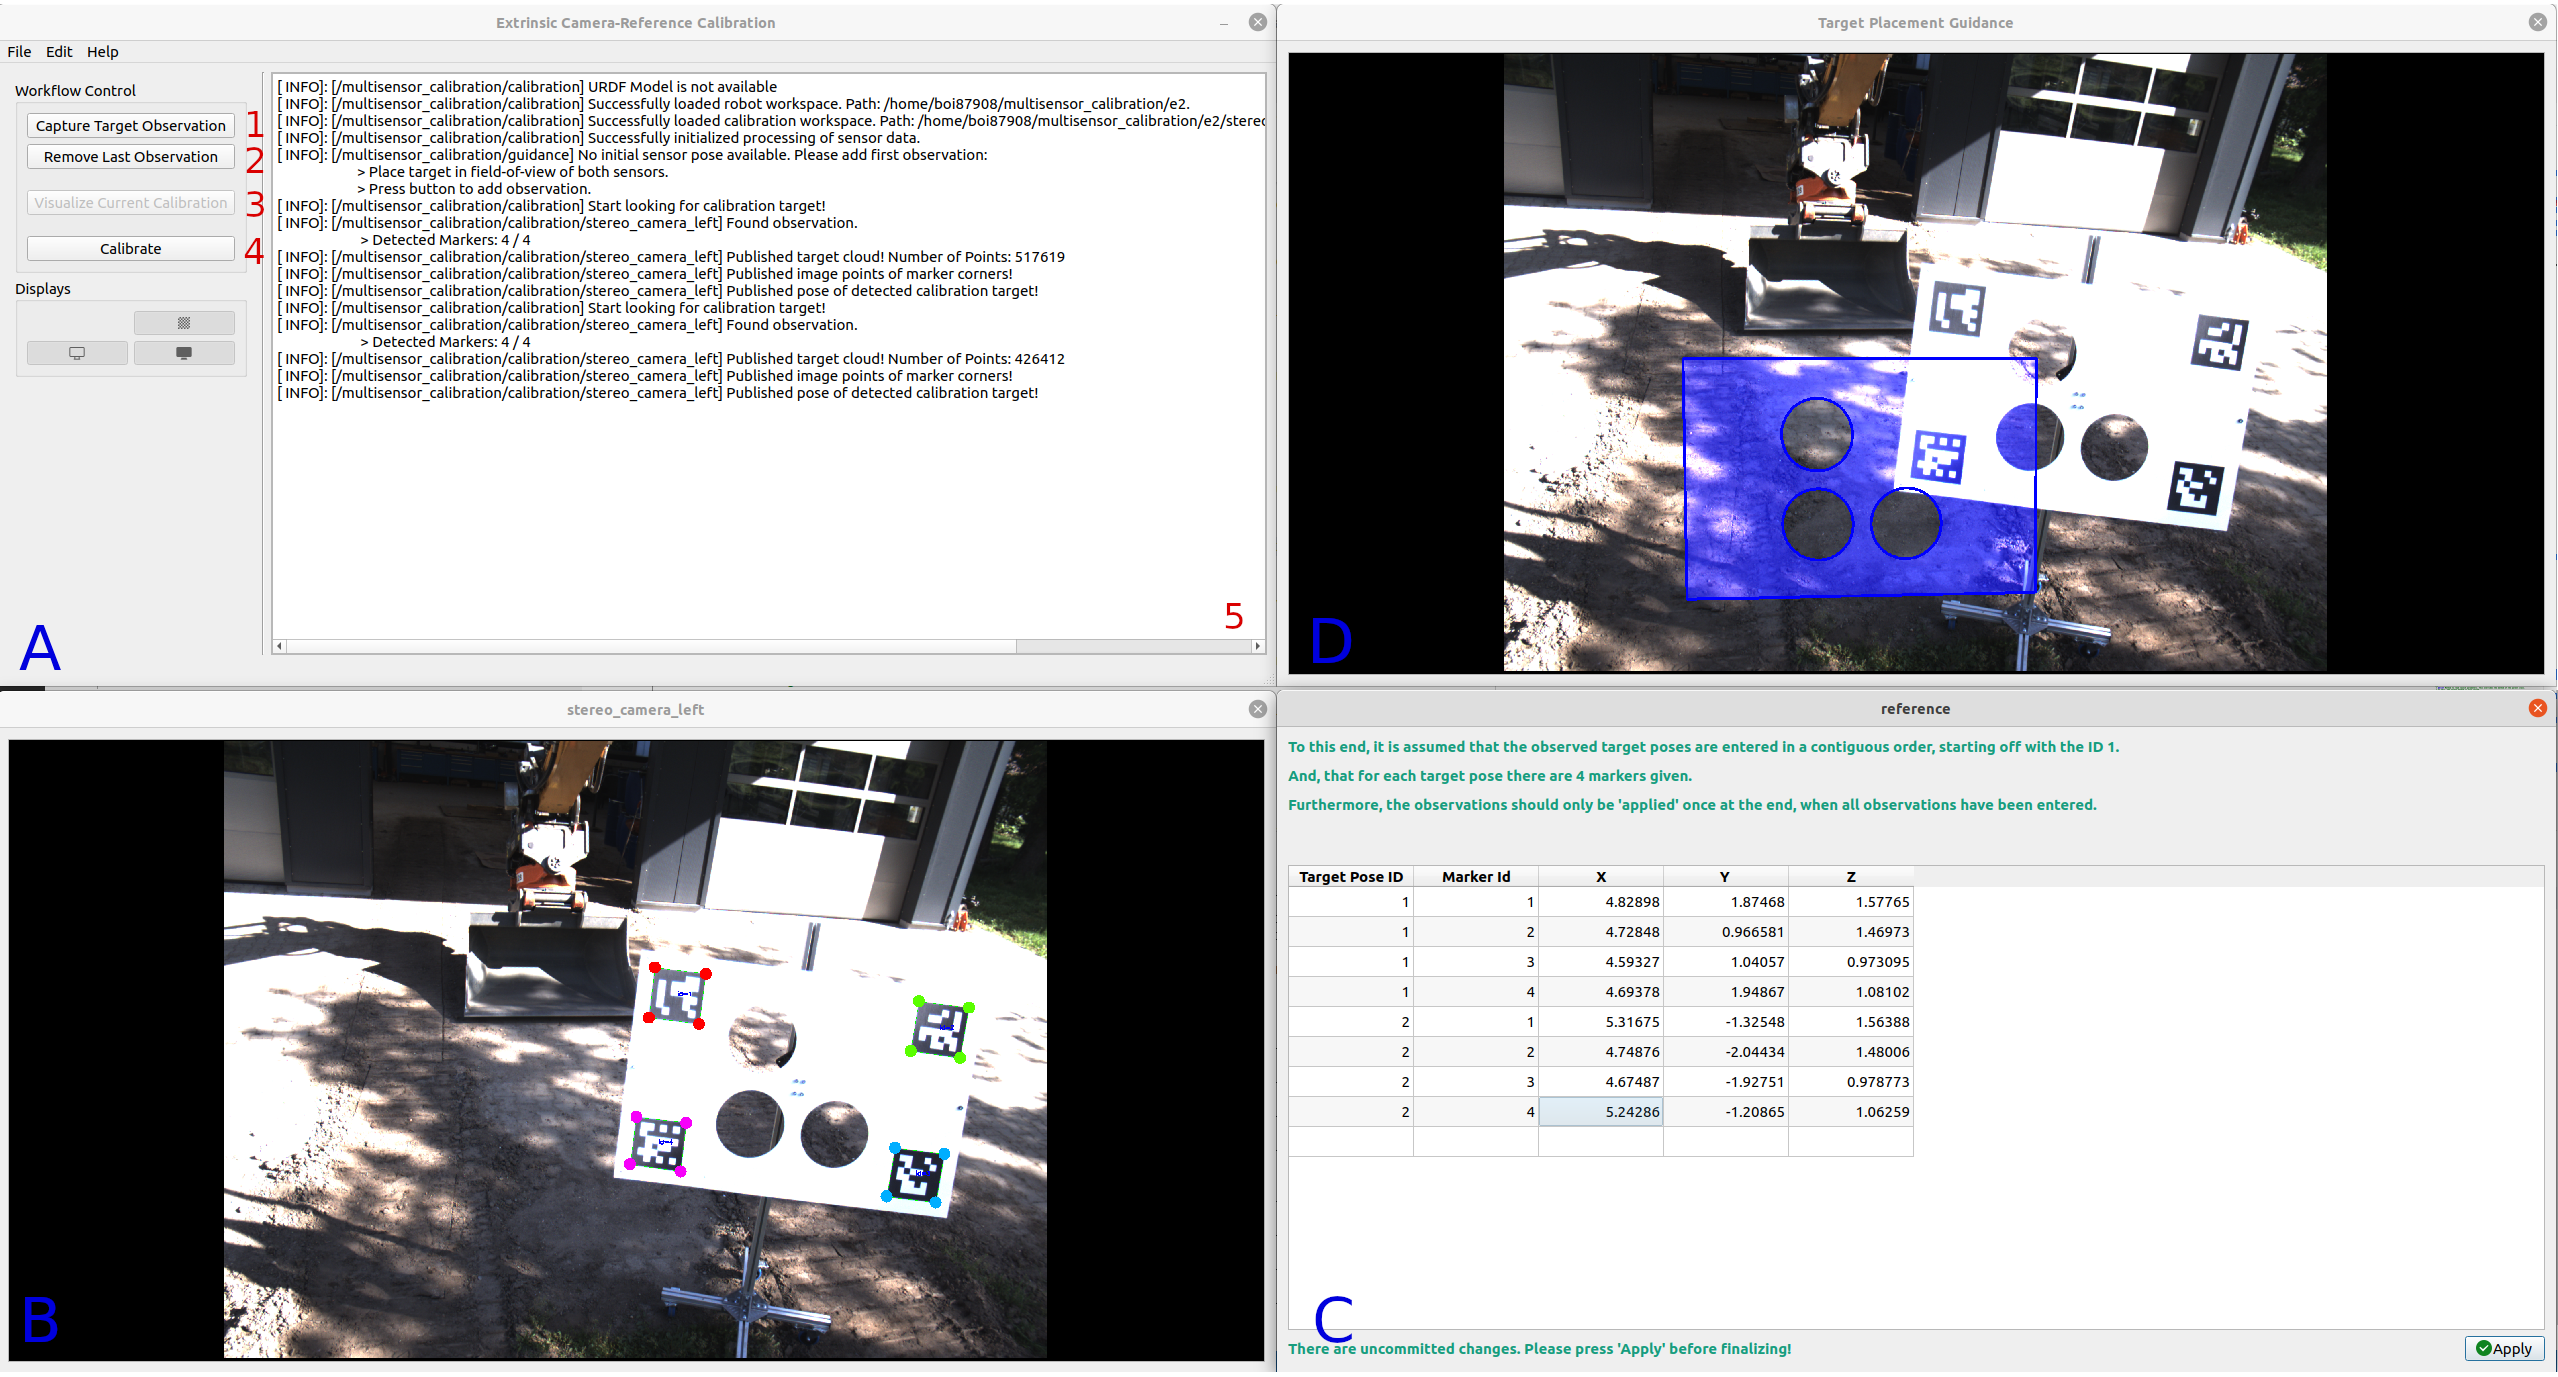Click the Marker Id column header
The image size is (2558, 1377).
1475,876
